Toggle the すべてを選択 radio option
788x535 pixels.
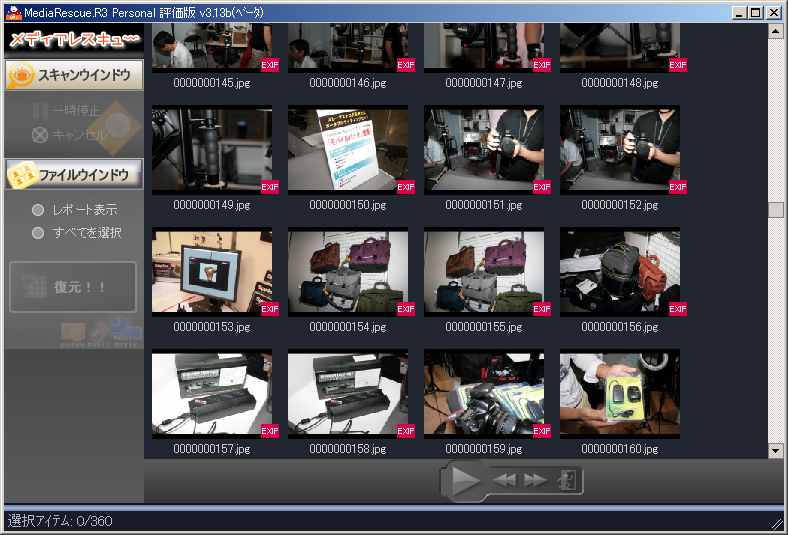click(76, 233)
